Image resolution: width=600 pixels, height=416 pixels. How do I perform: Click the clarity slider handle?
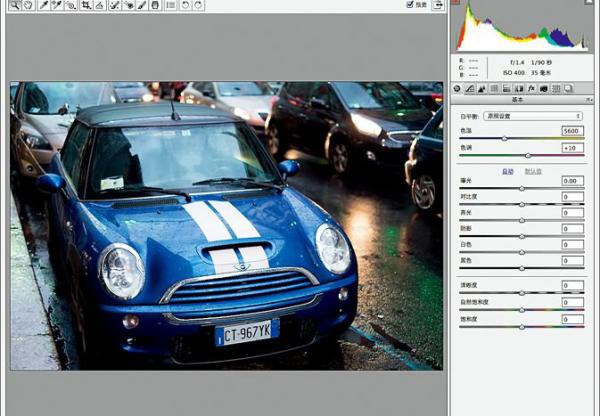tap(522, 293)
